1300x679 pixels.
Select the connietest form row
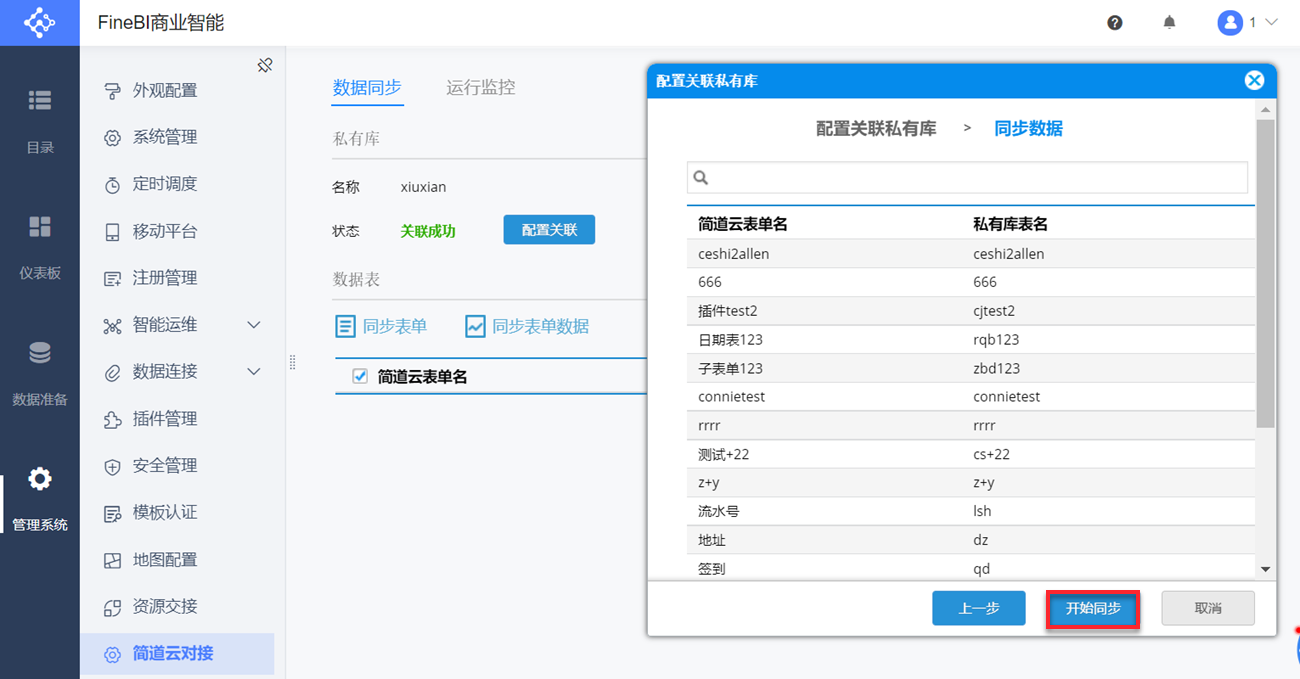coord(971,396)
